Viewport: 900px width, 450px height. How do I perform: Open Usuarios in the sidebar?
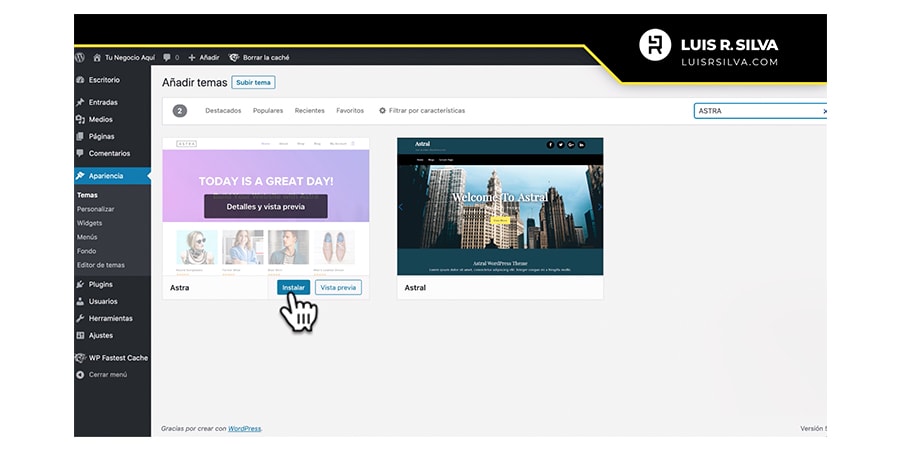[103, 301]
